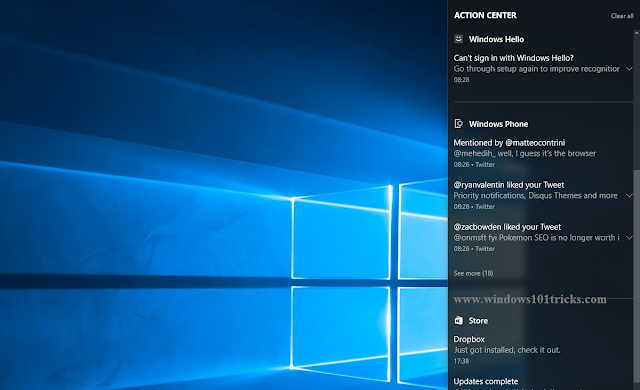The width and height of the screenshot is (640, 390).
Task: Click the 17:38 timestamp under Dropbox
Action: 461,361
